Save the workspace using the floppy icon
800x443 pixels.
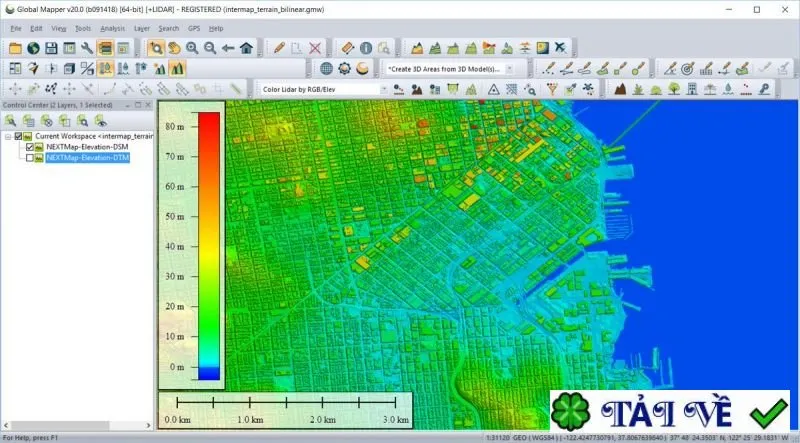52,48
